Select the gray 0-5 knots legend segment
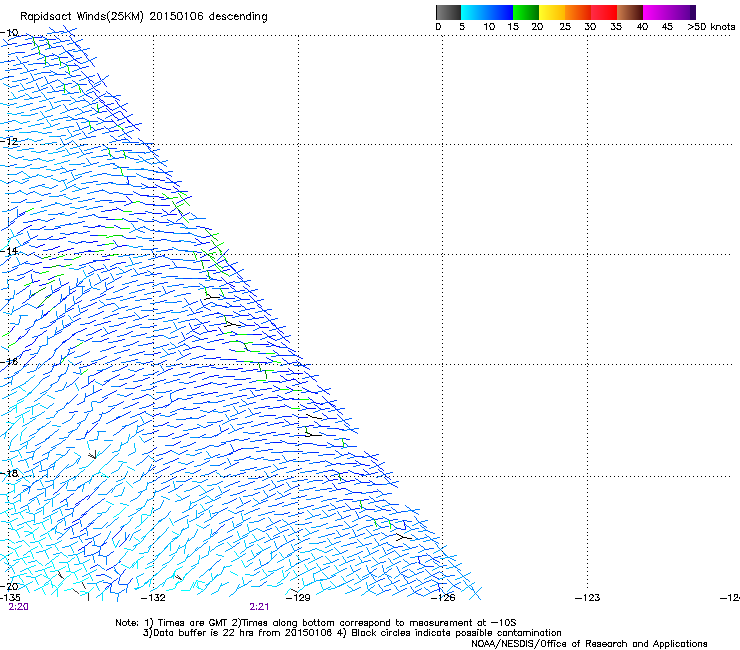This screenshot has height=650, width=740. point(448,12)
